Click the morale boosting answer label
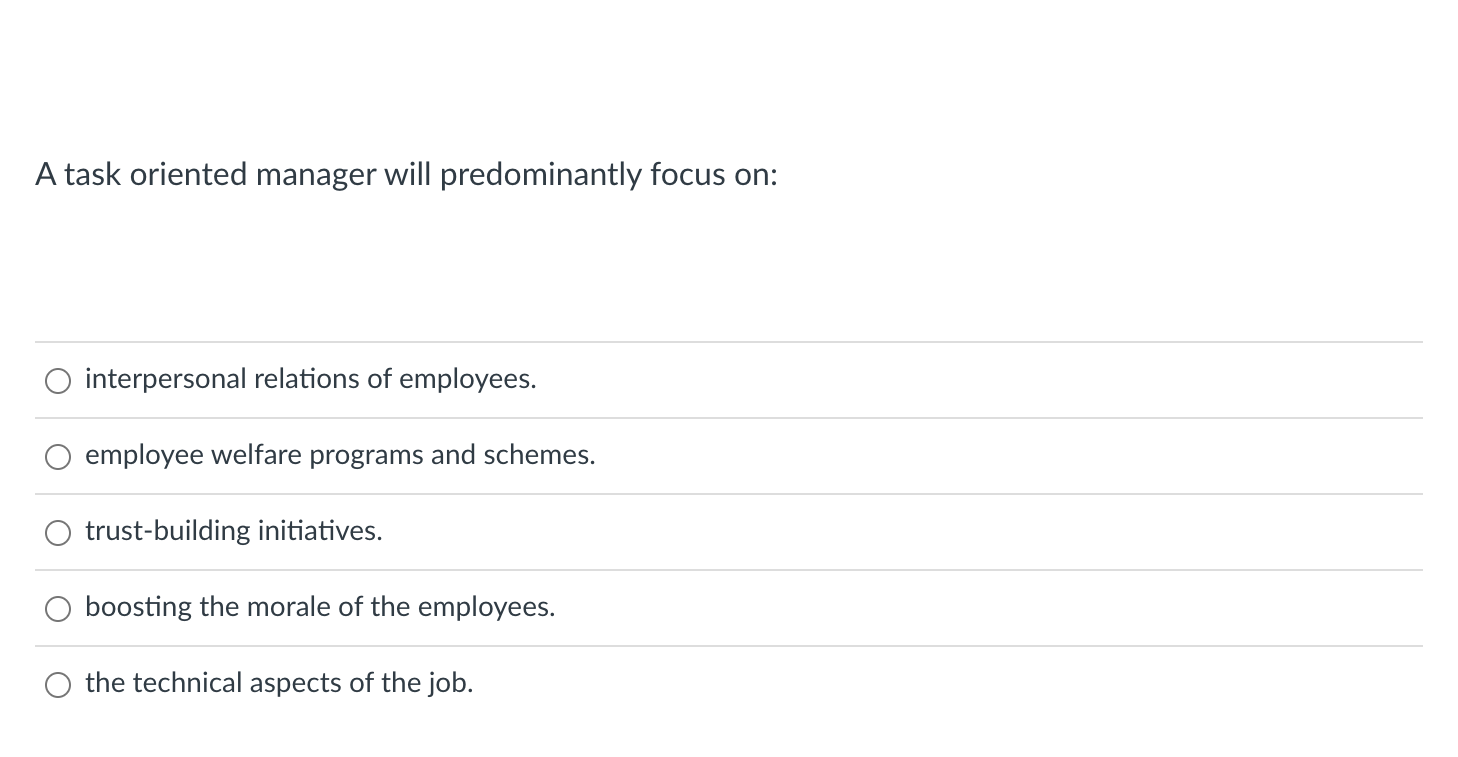Screen dimensions: 1458x757 (320, 607)
